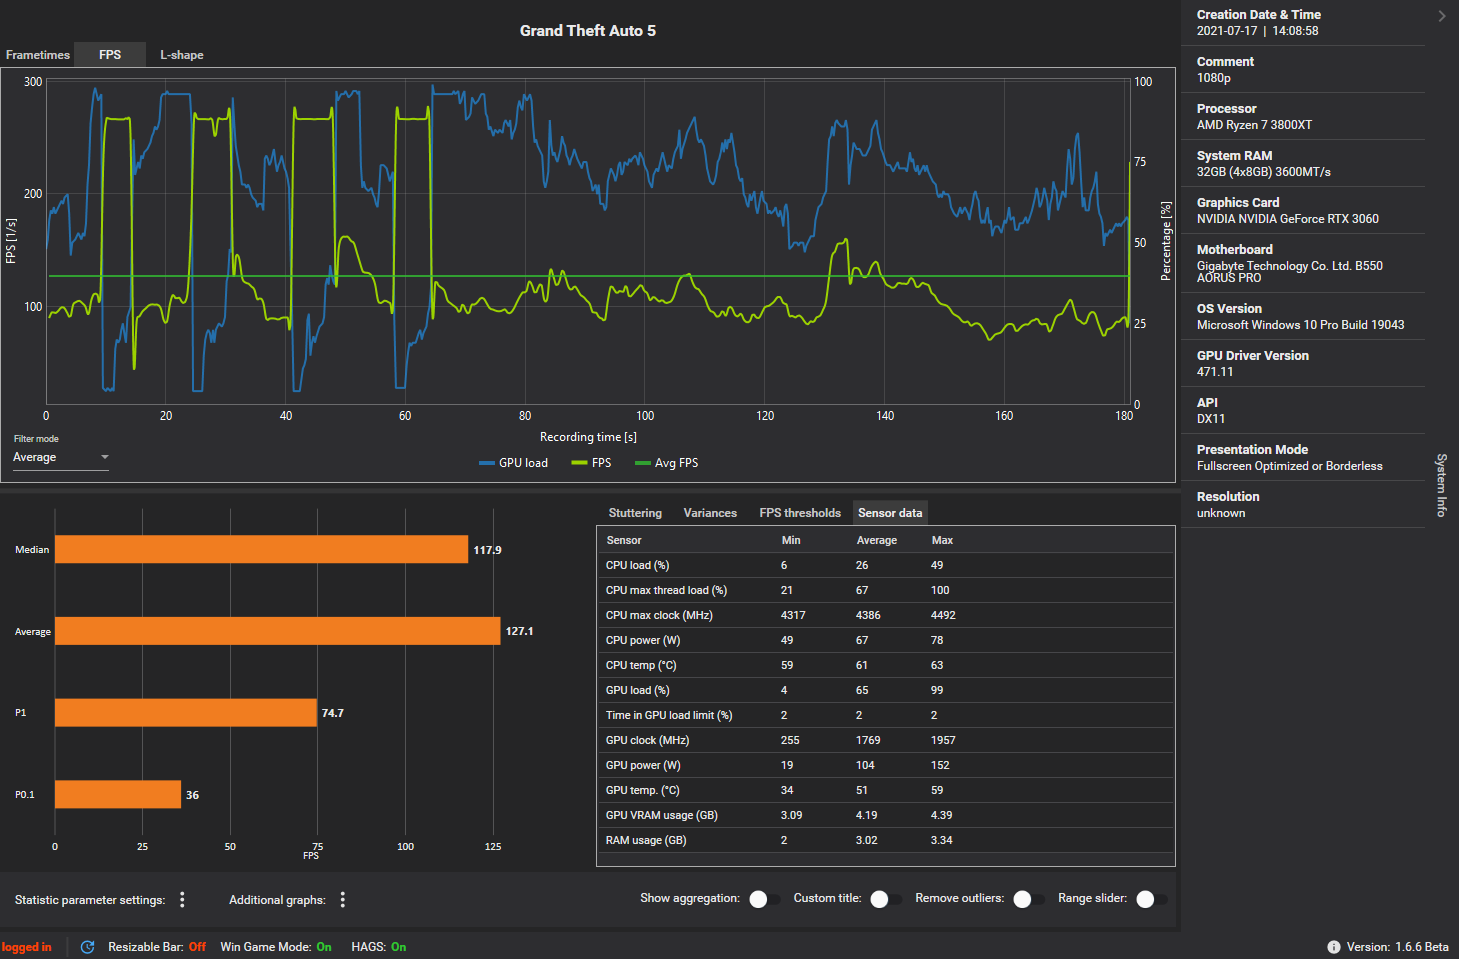
Task: Click the 'Time in GPU load limit (%)' row
Action: pos(885,715)
